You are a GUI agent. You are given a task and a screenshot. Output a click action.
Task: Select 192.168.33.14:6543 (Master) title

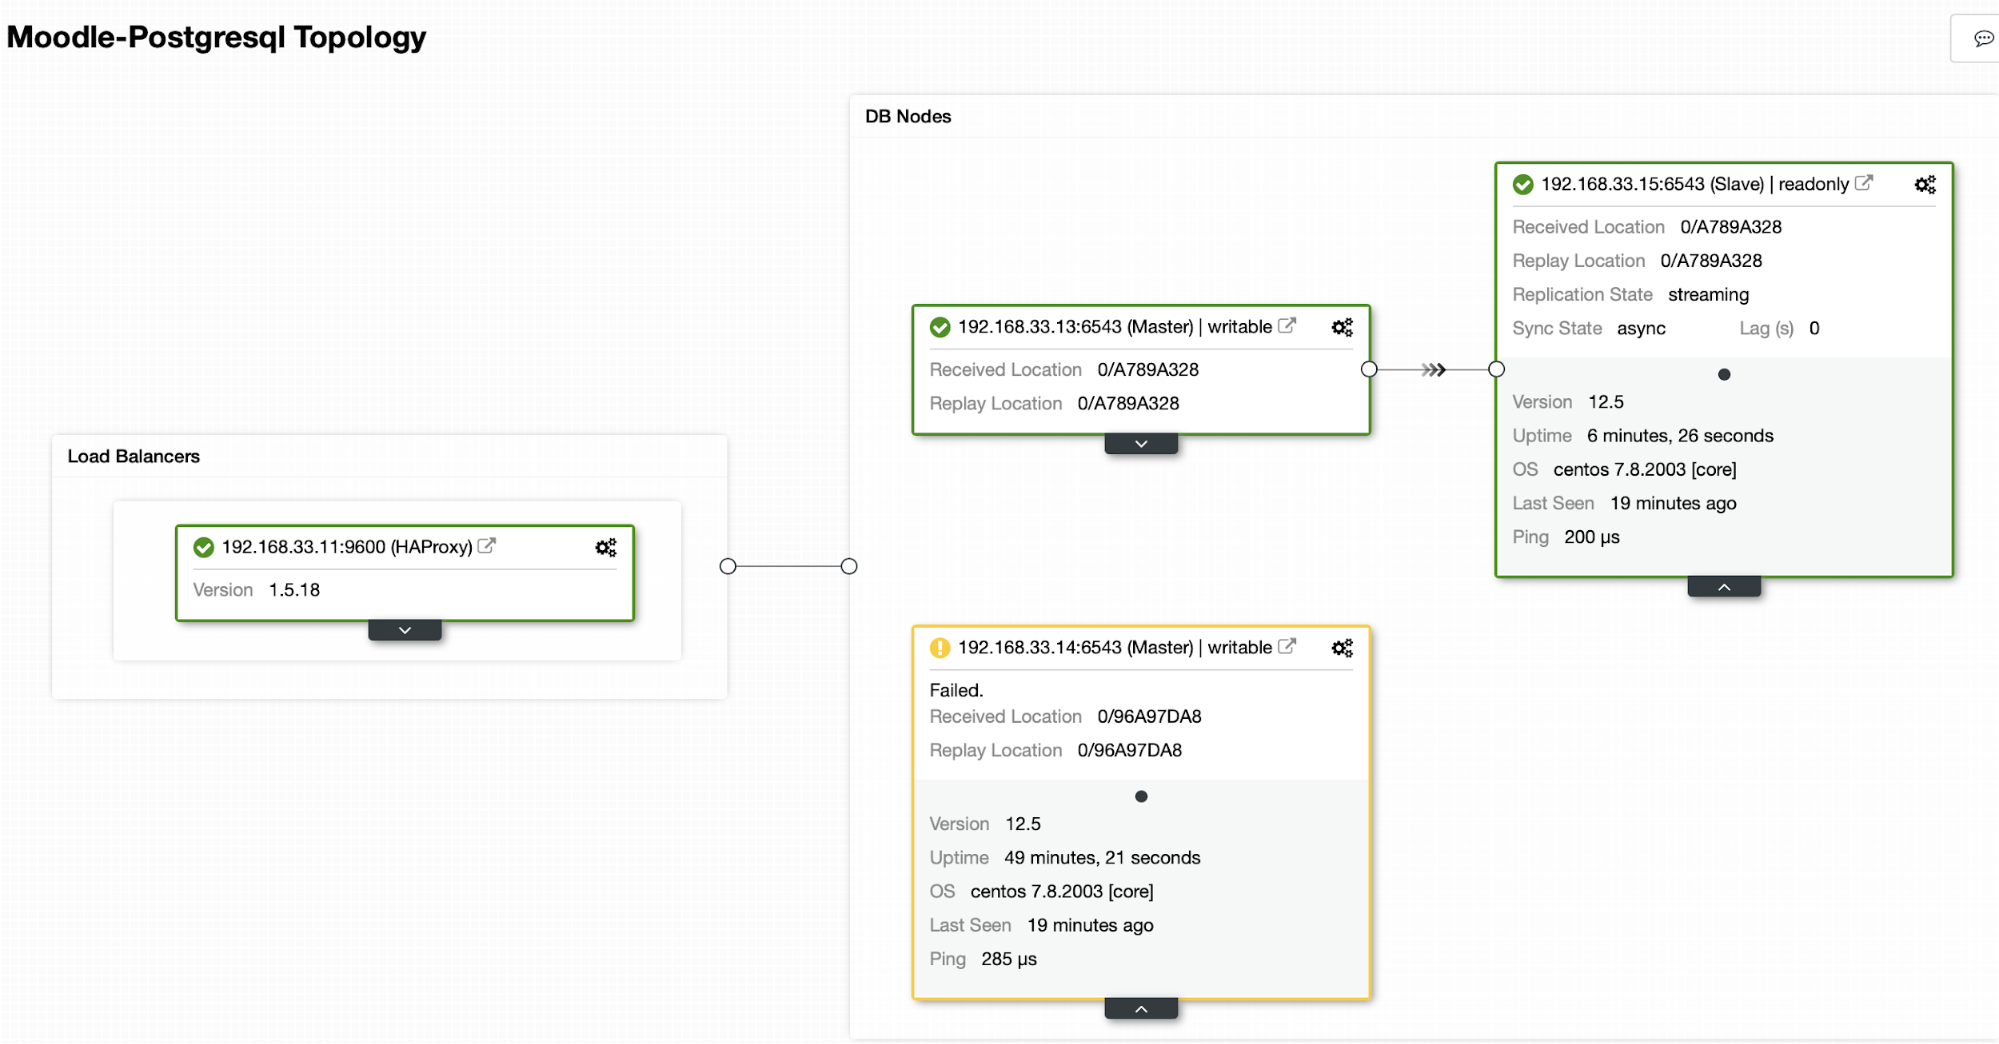pos(1076,648)
